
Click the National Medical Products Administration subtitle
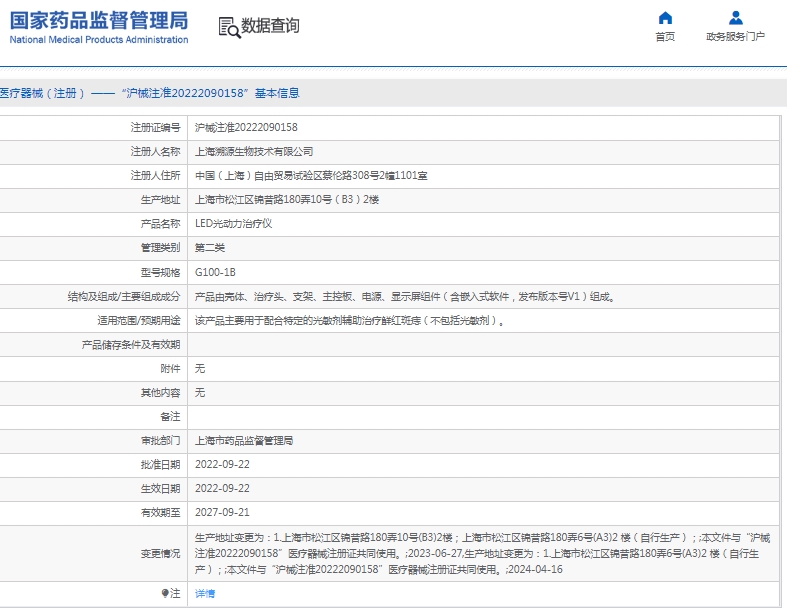tap(99, 40)
